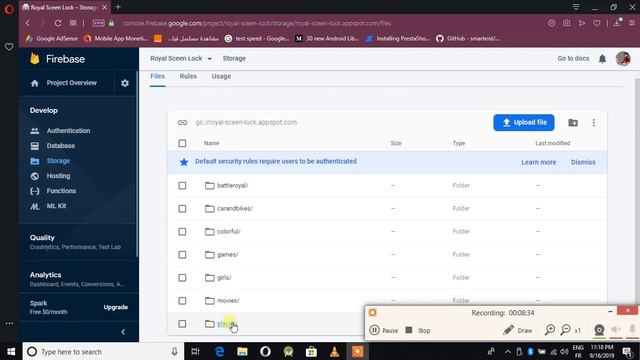Collapse the Firebase sidebar with the chevron
Image resolution: width=640 pixels, height=360 pixels.
[x=123, y=332]
